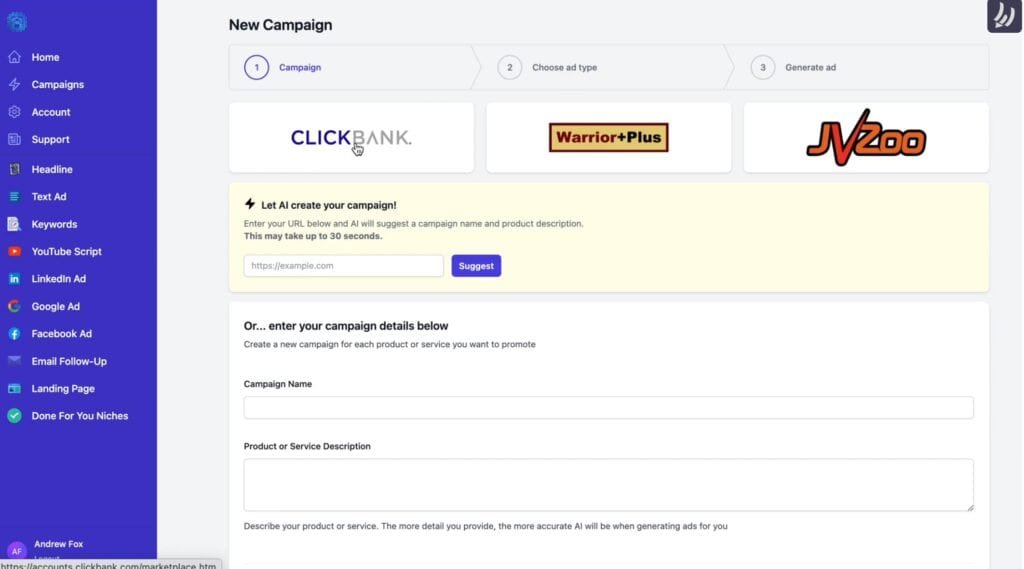Click the YouTube Script icon

pos(14,252)
